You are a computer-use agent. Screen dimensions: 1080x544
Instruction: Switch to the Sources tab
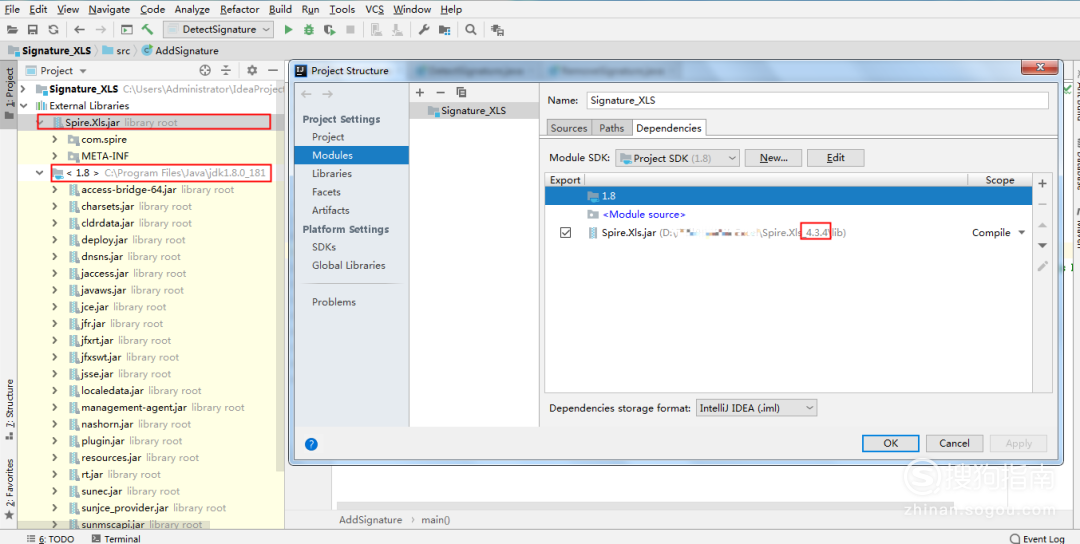coord(569,128)
